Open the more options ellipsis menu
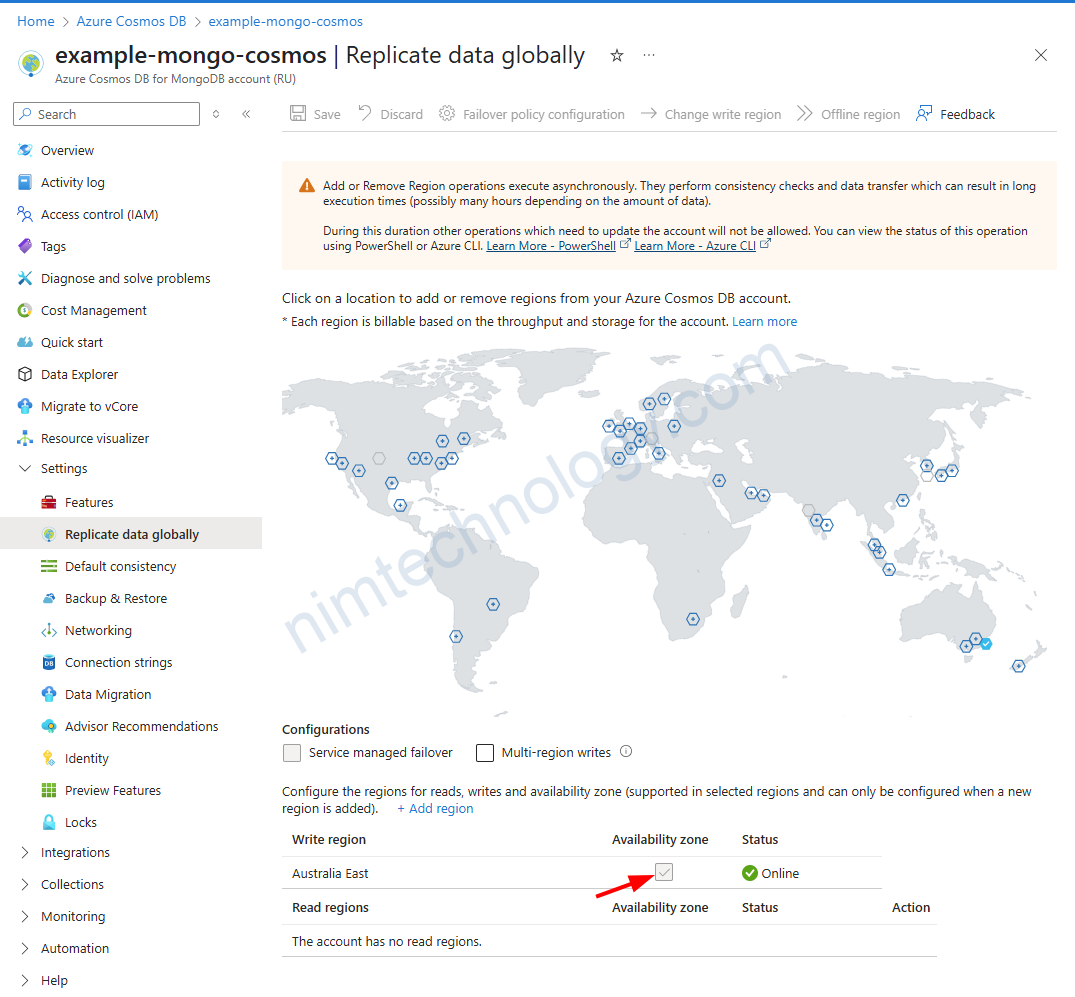Screen dimensions: 1075x997 pyautogui.click(x=649, y=55)
